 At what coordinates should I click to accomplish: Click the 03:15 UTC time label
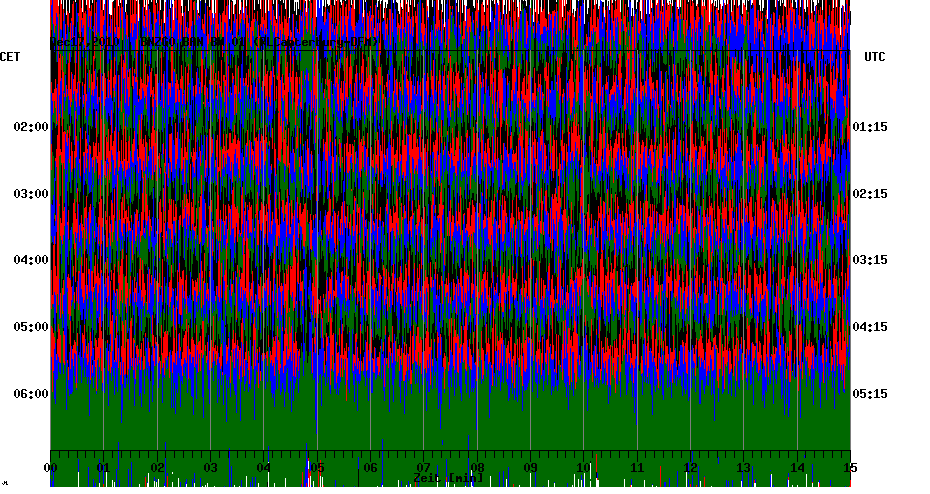point(870,260)
